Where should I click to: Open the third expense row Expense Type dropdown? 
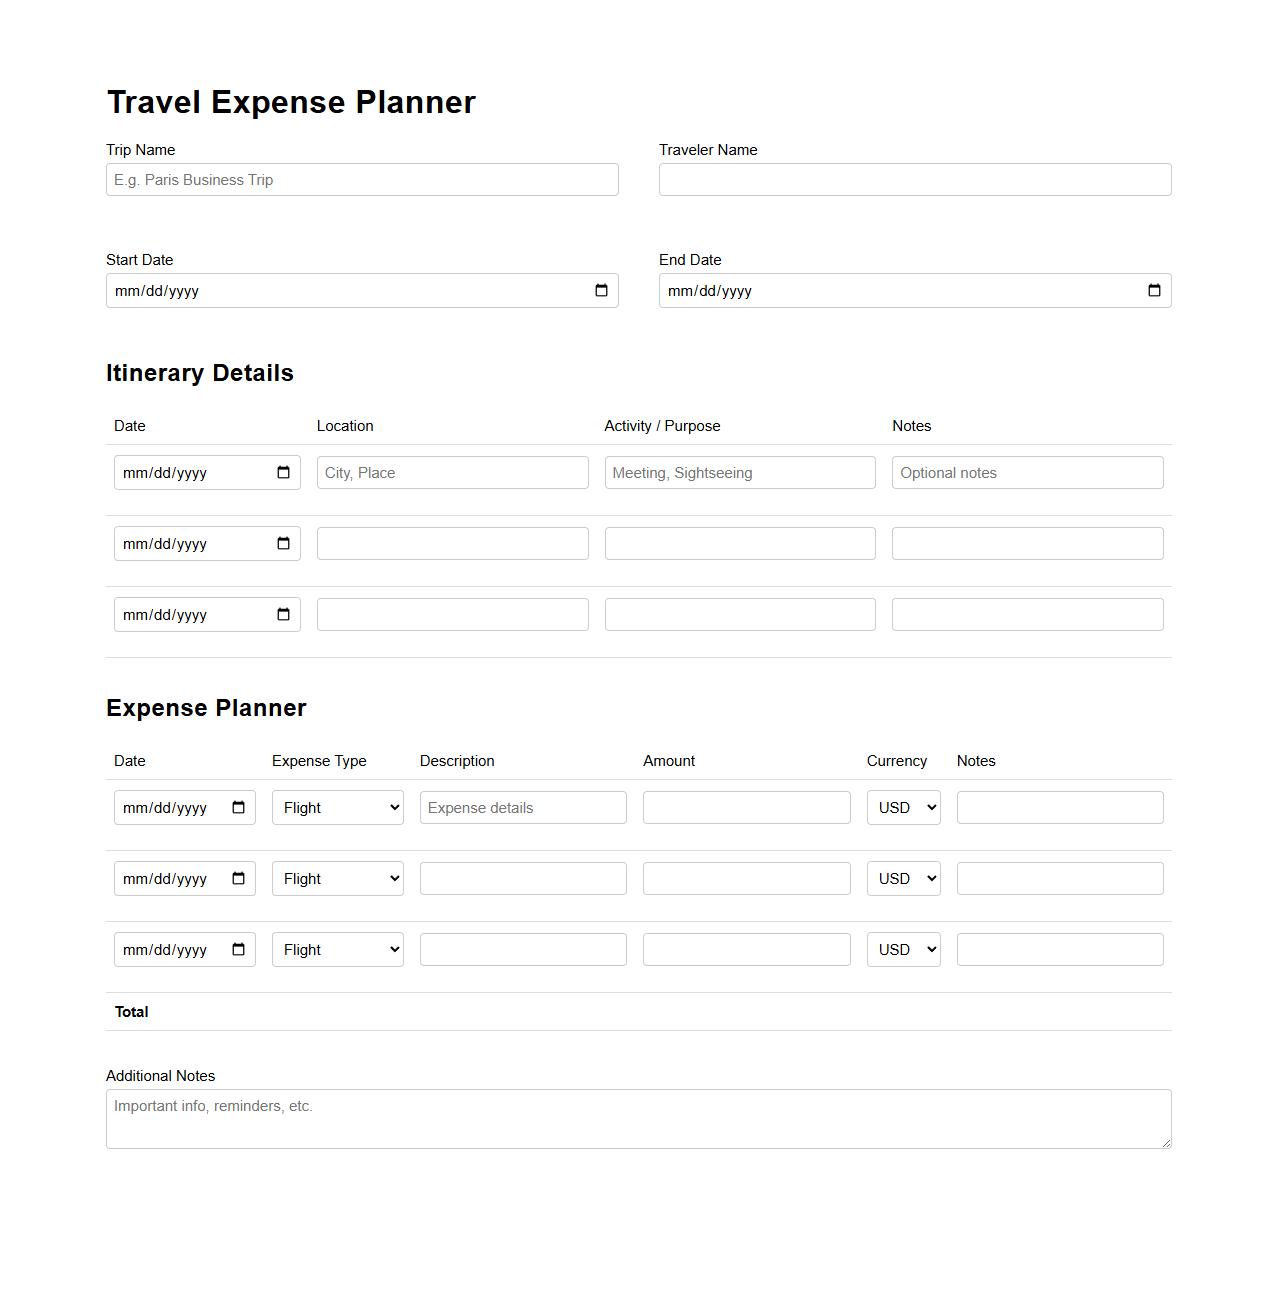click(337, 949)
